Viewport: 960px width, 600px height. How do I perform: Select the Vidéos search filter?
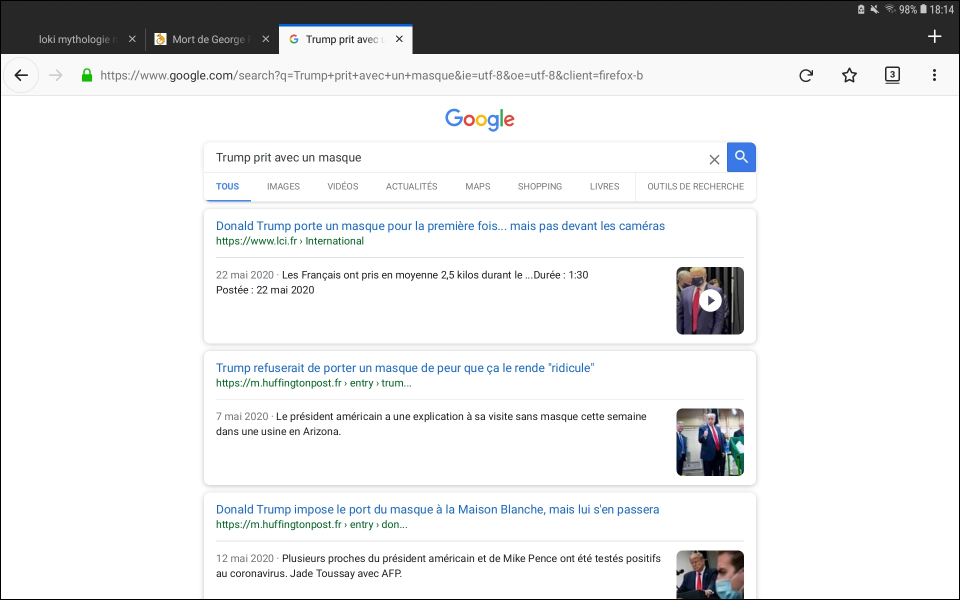click(342, 186)
